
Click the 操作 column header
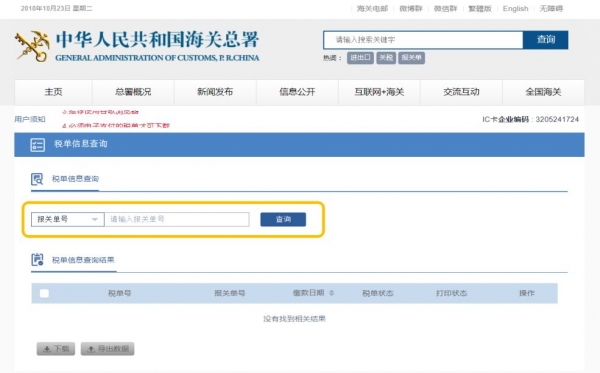pyautogui.click(x=527, y=293)
